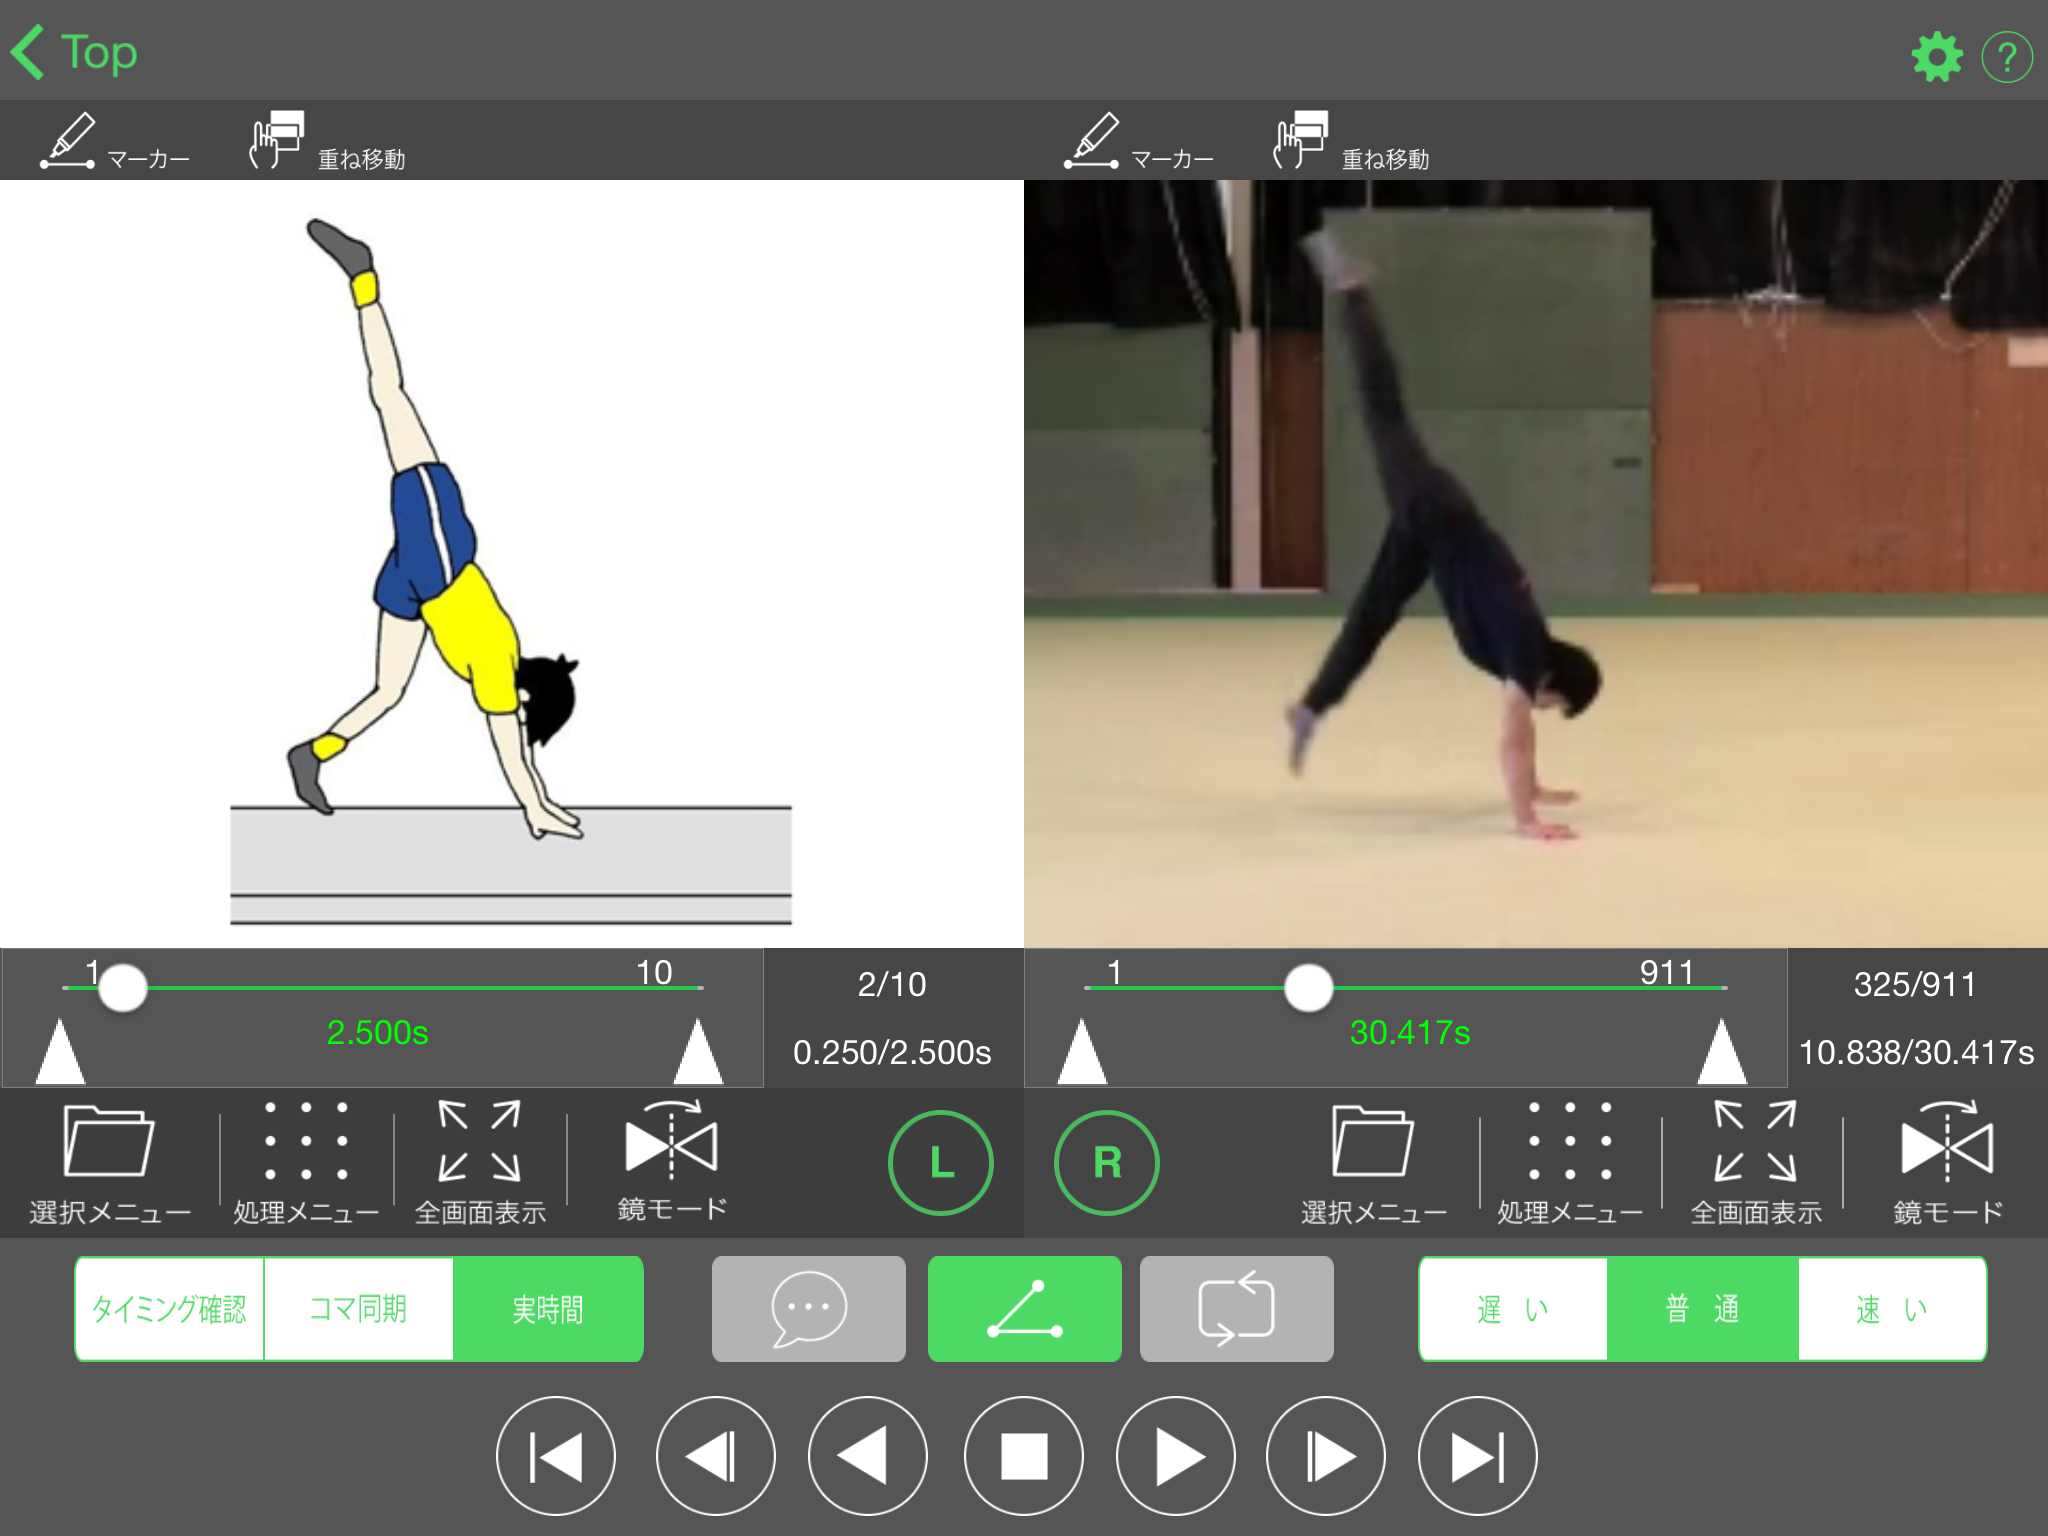2048x1536 pixels.
Task: Jump to last frame button
Action: click(1477, 1456)
